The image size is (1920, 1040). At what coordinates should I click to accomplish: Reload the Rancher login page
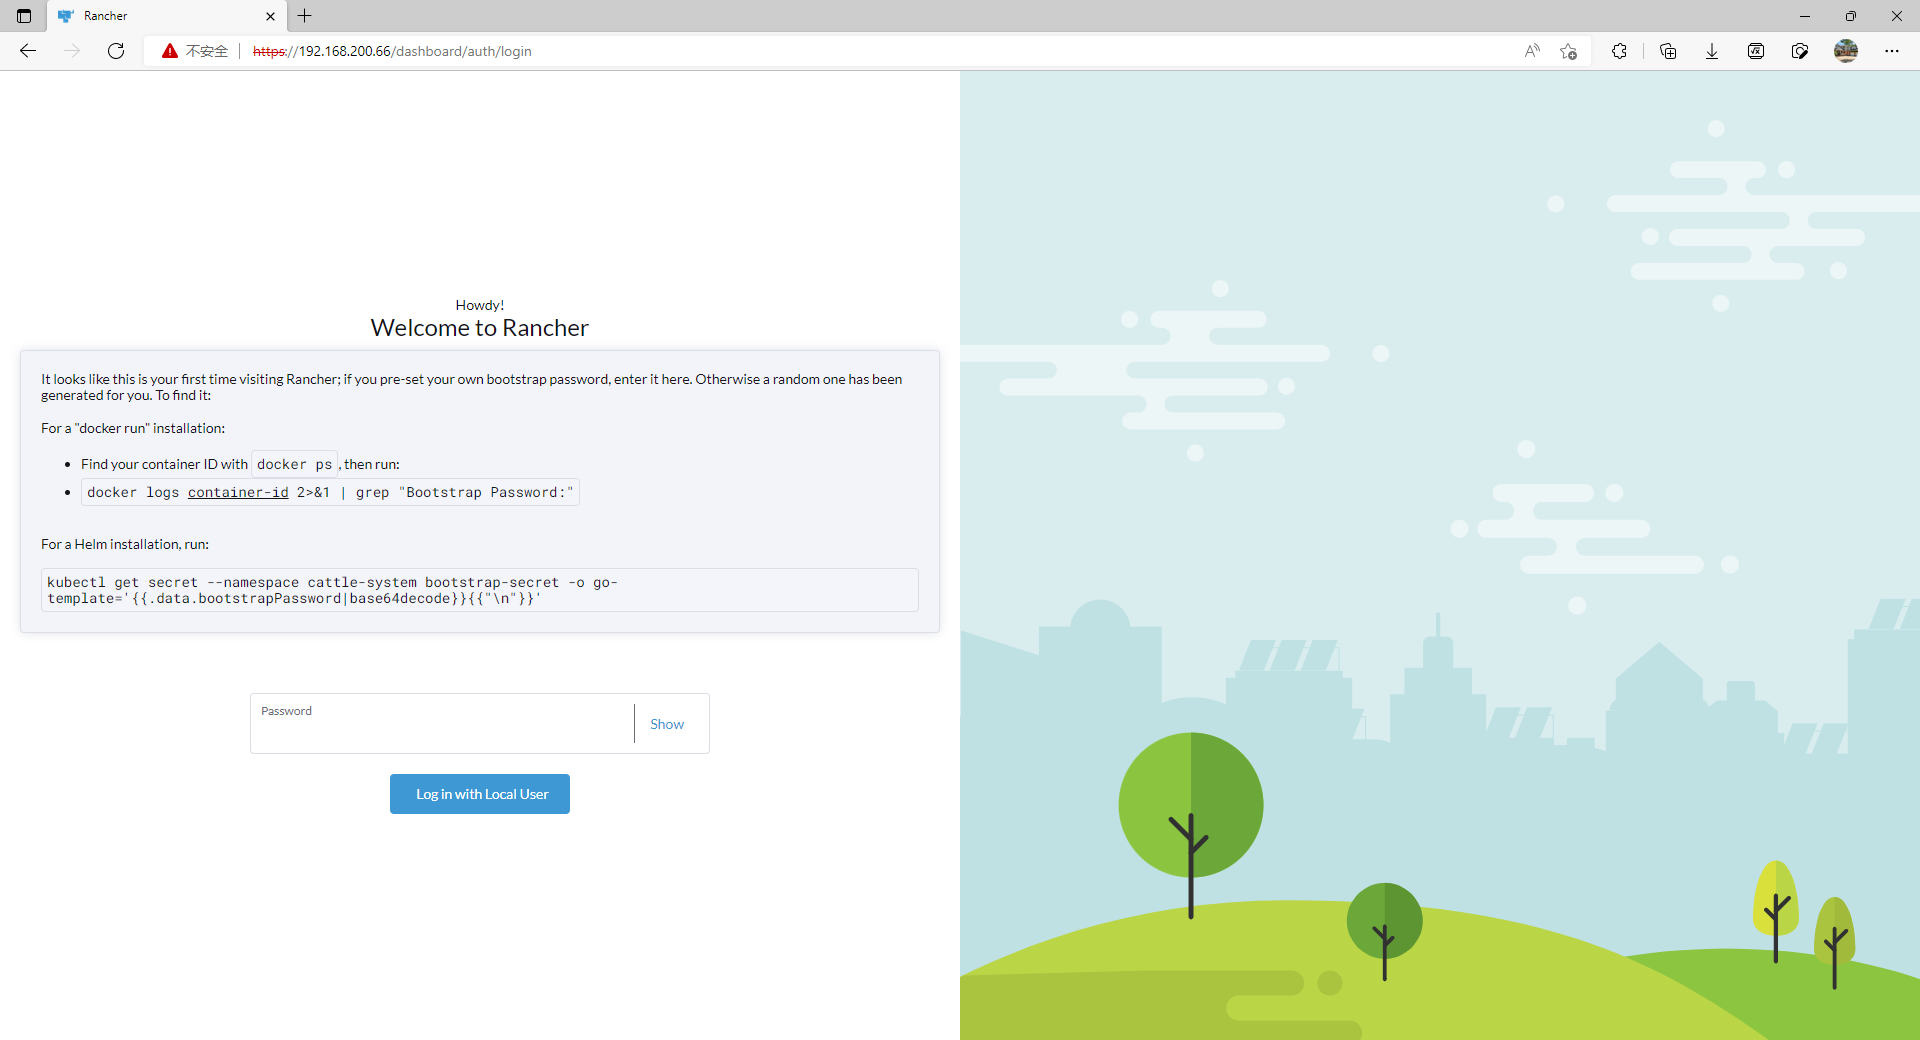pyautogui.click(x=116, y=51)
